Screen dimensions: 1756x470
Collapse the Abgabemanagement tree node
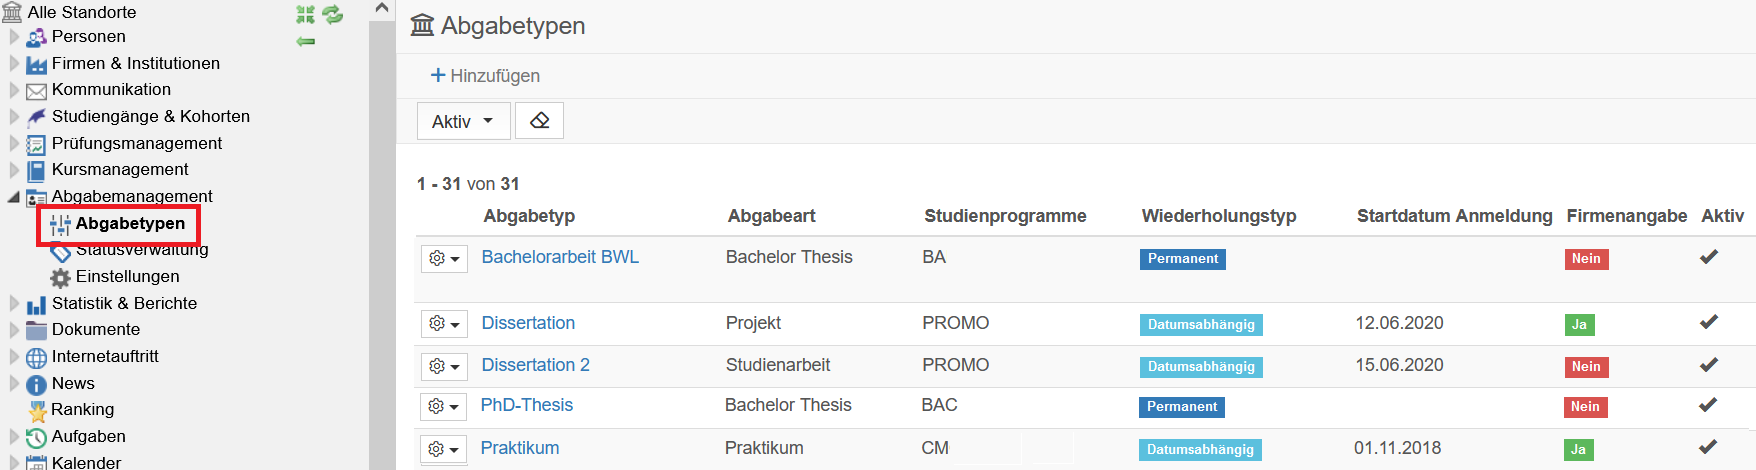[x=14, y=197]
